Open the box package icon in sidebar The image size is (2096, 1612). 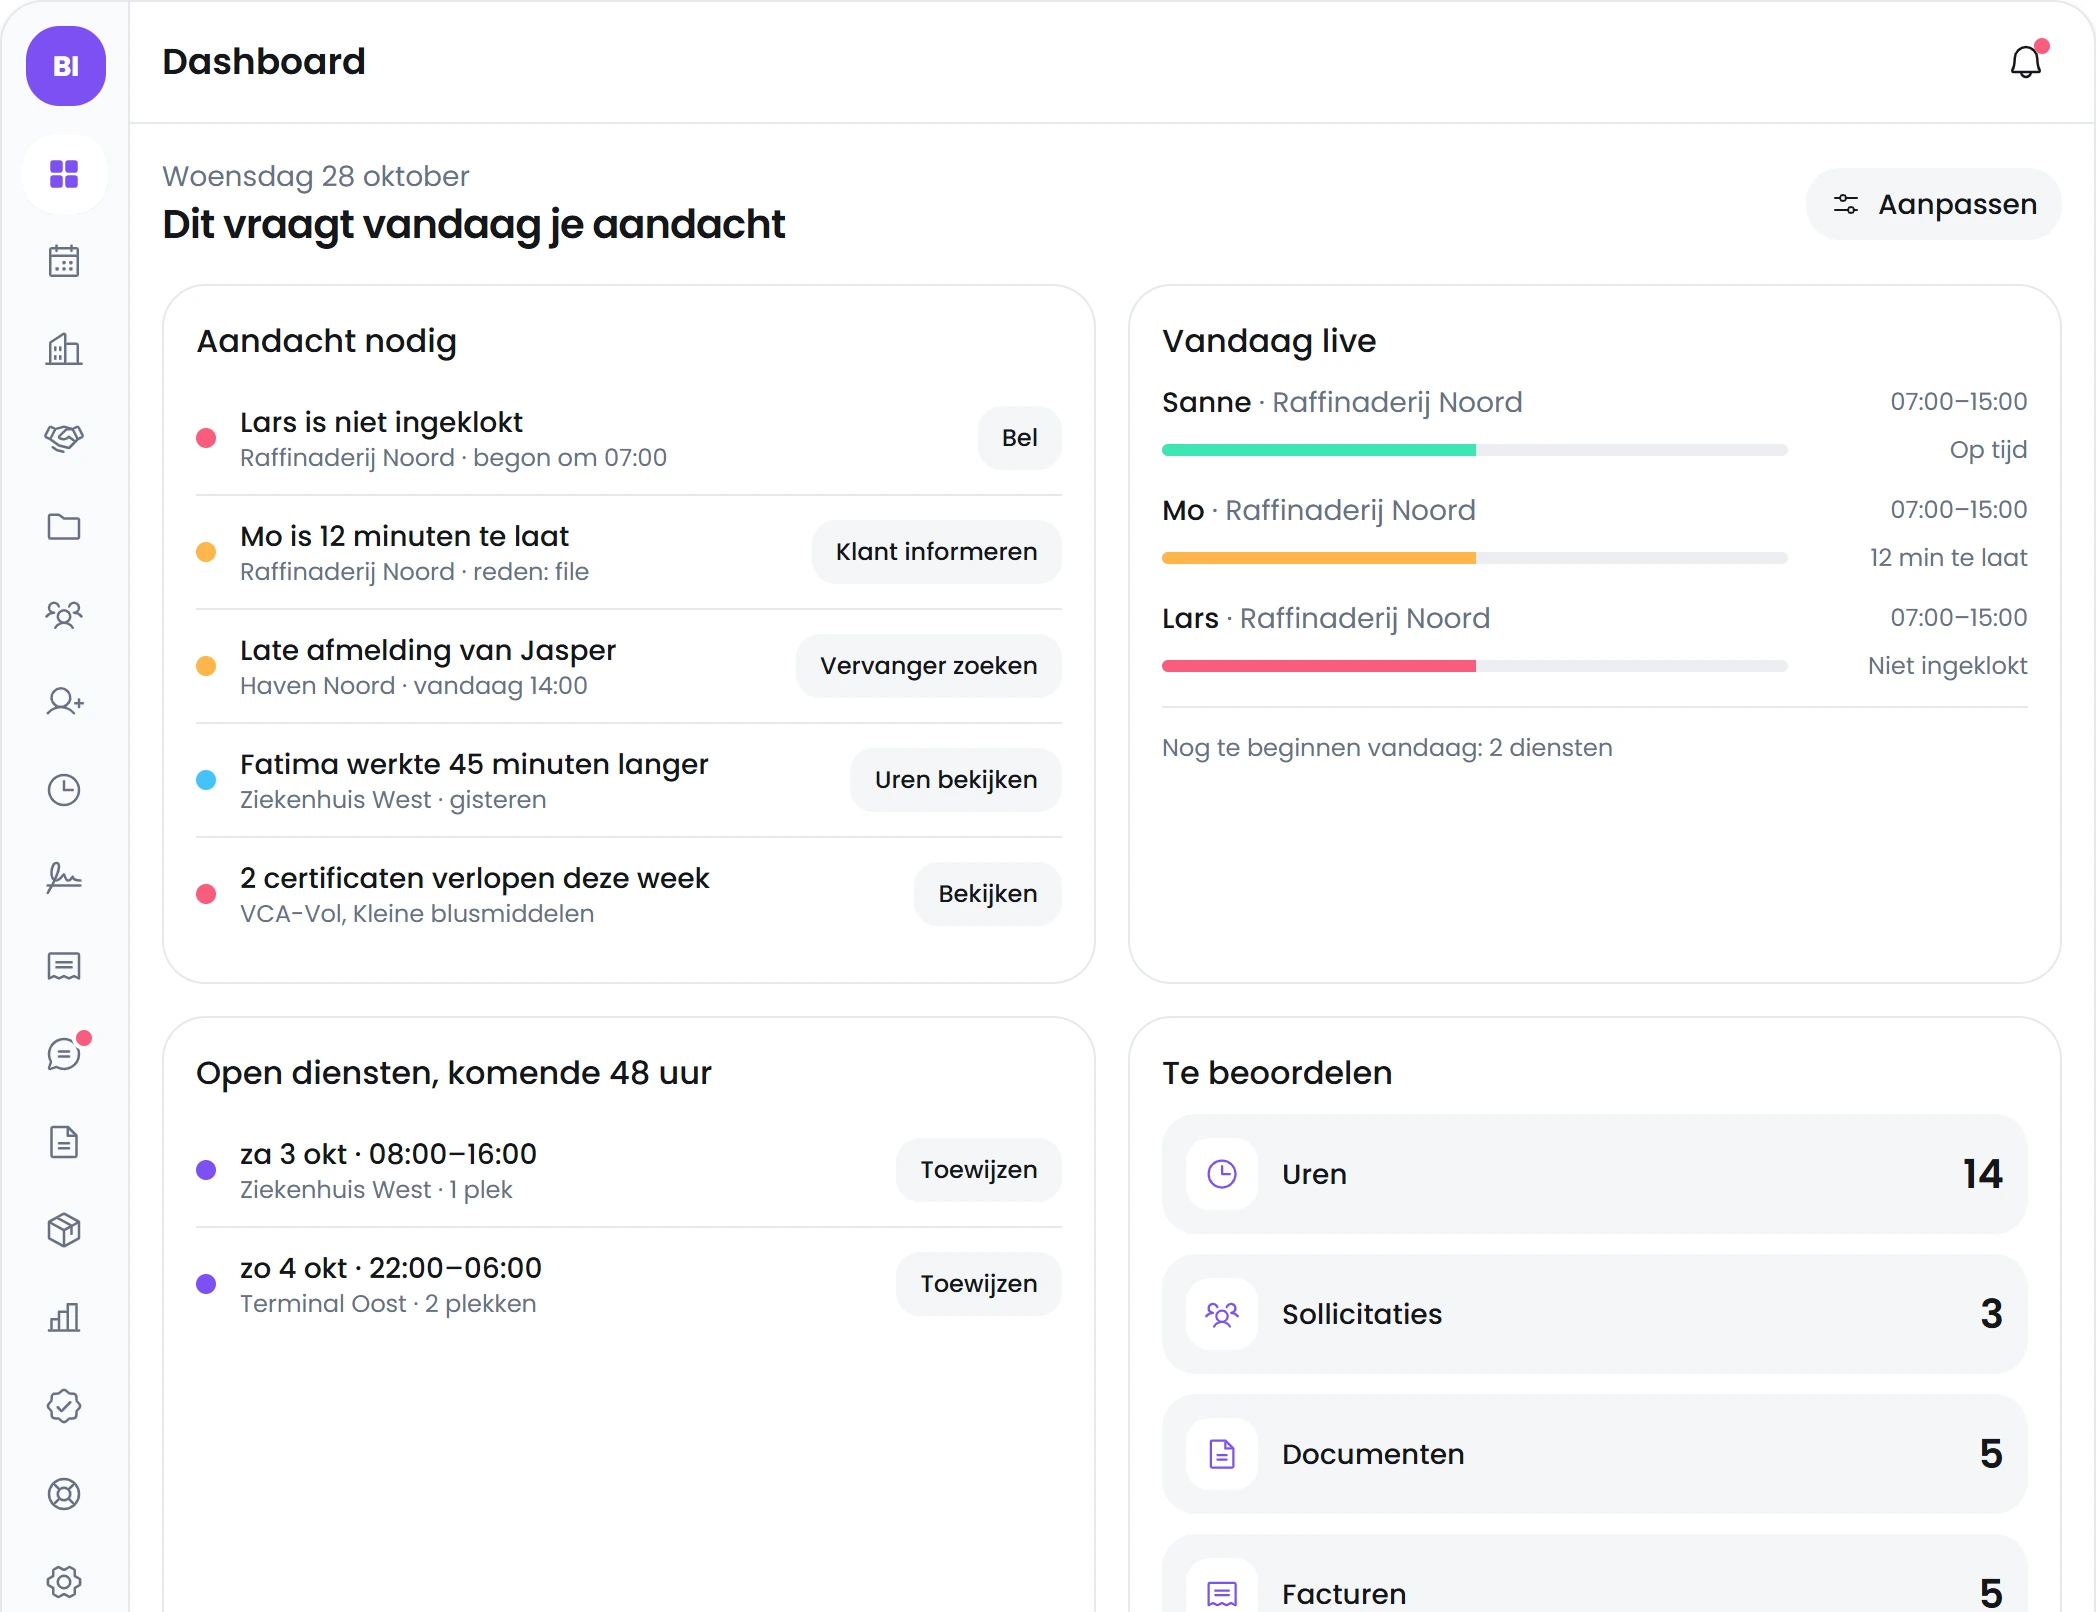point(64,1230)
